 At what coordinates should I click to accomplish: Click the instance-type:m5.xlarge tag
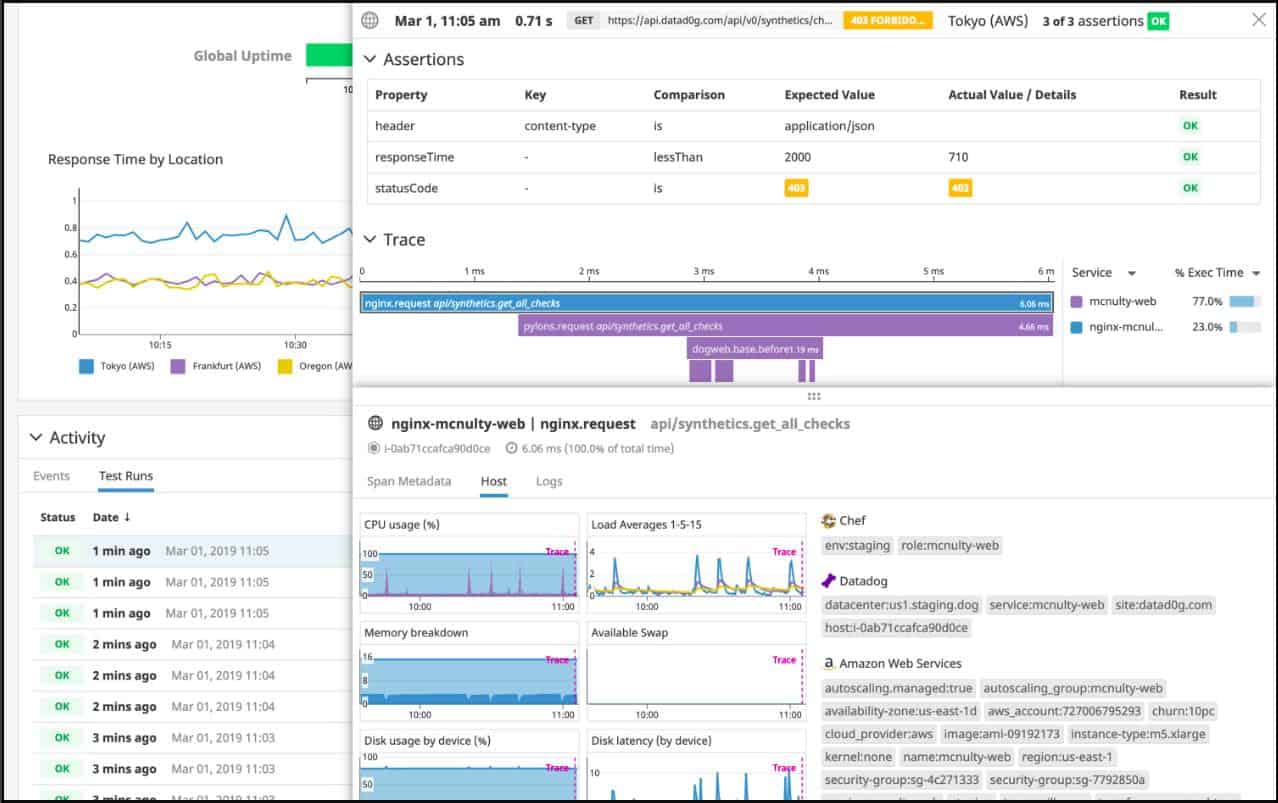[x=1139, y=734]
